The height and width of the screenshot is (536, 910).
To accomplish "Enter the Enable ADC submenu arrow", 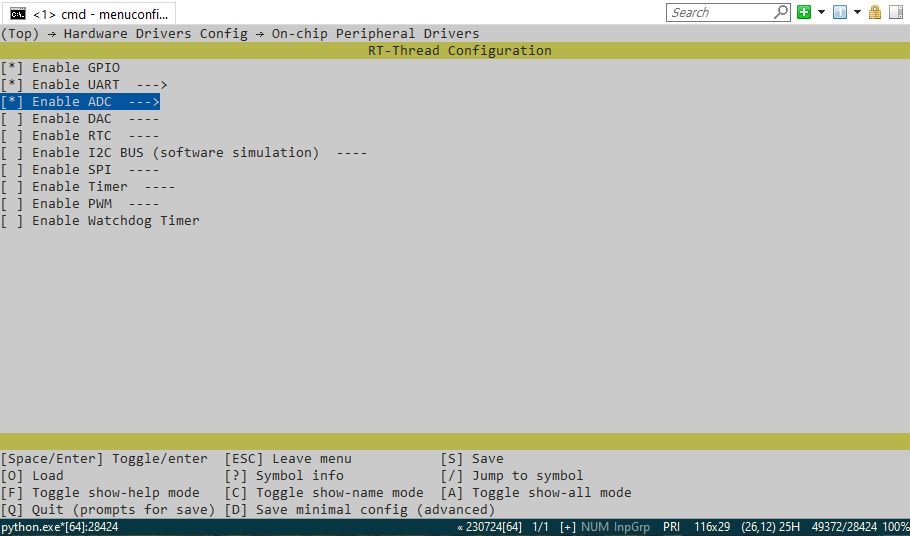I will click(144, 102).
